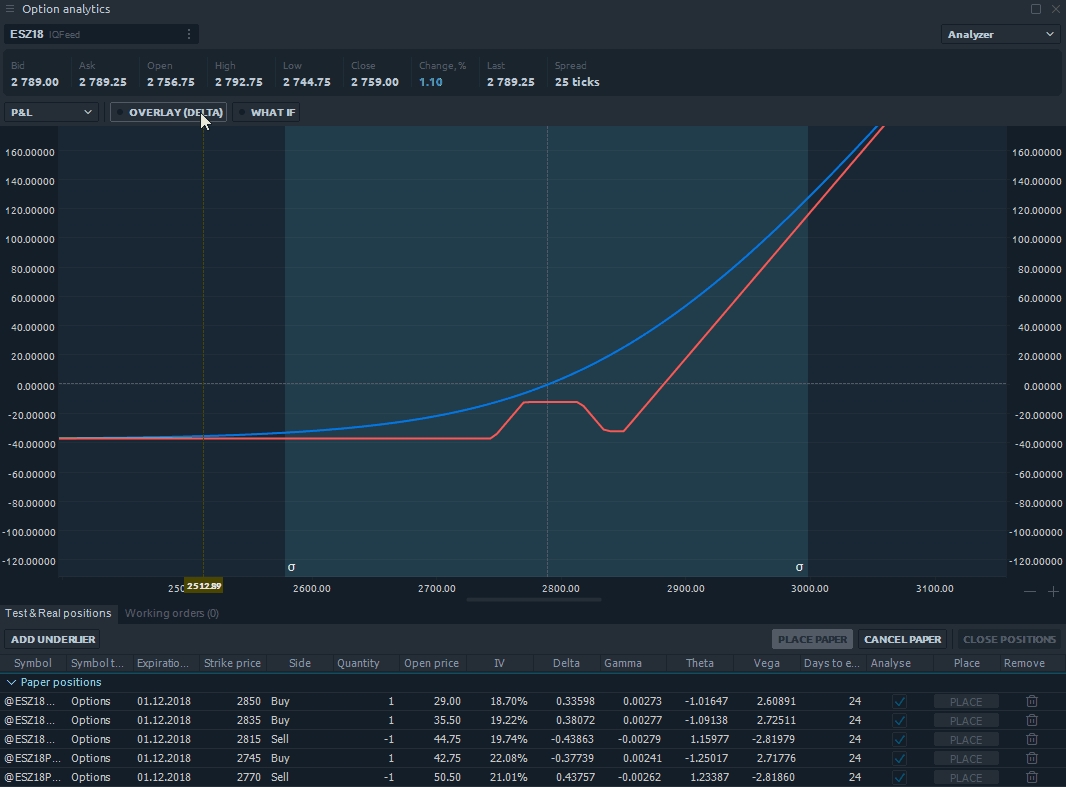Zoom in the chart with plus icon
The height and width of the screenshot is (787, 1066).
pyautogui.click(x=1053, y=591)
